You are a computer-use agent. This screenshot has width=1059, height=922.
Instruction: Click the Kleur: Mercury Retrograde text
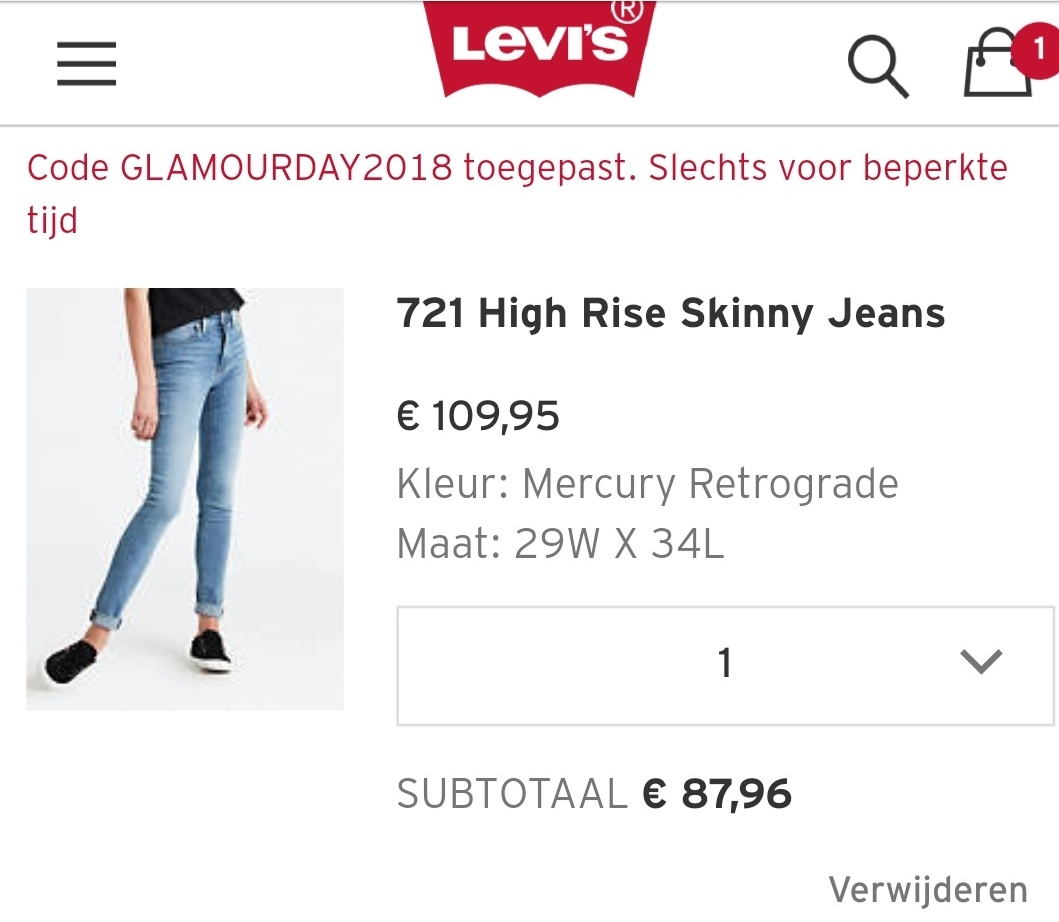pos(648,484)
